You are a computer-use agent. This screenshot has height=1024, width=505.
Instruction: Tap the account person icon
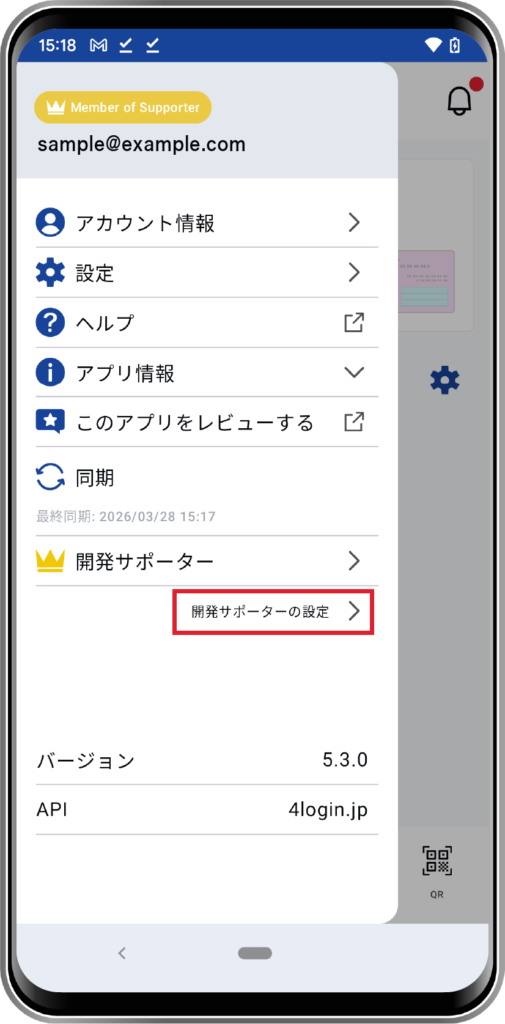50,223
